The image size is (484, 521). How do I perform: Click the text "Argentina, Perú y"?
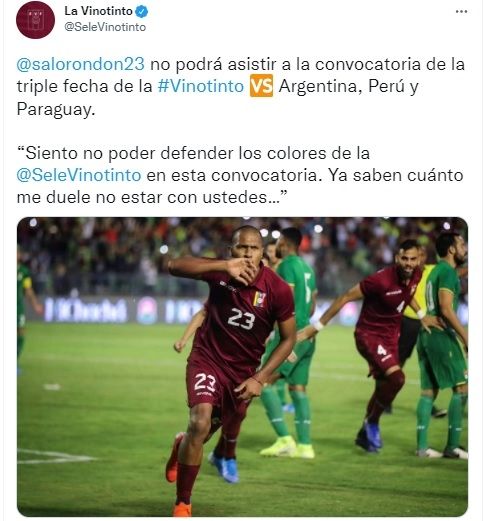point(348,87)
